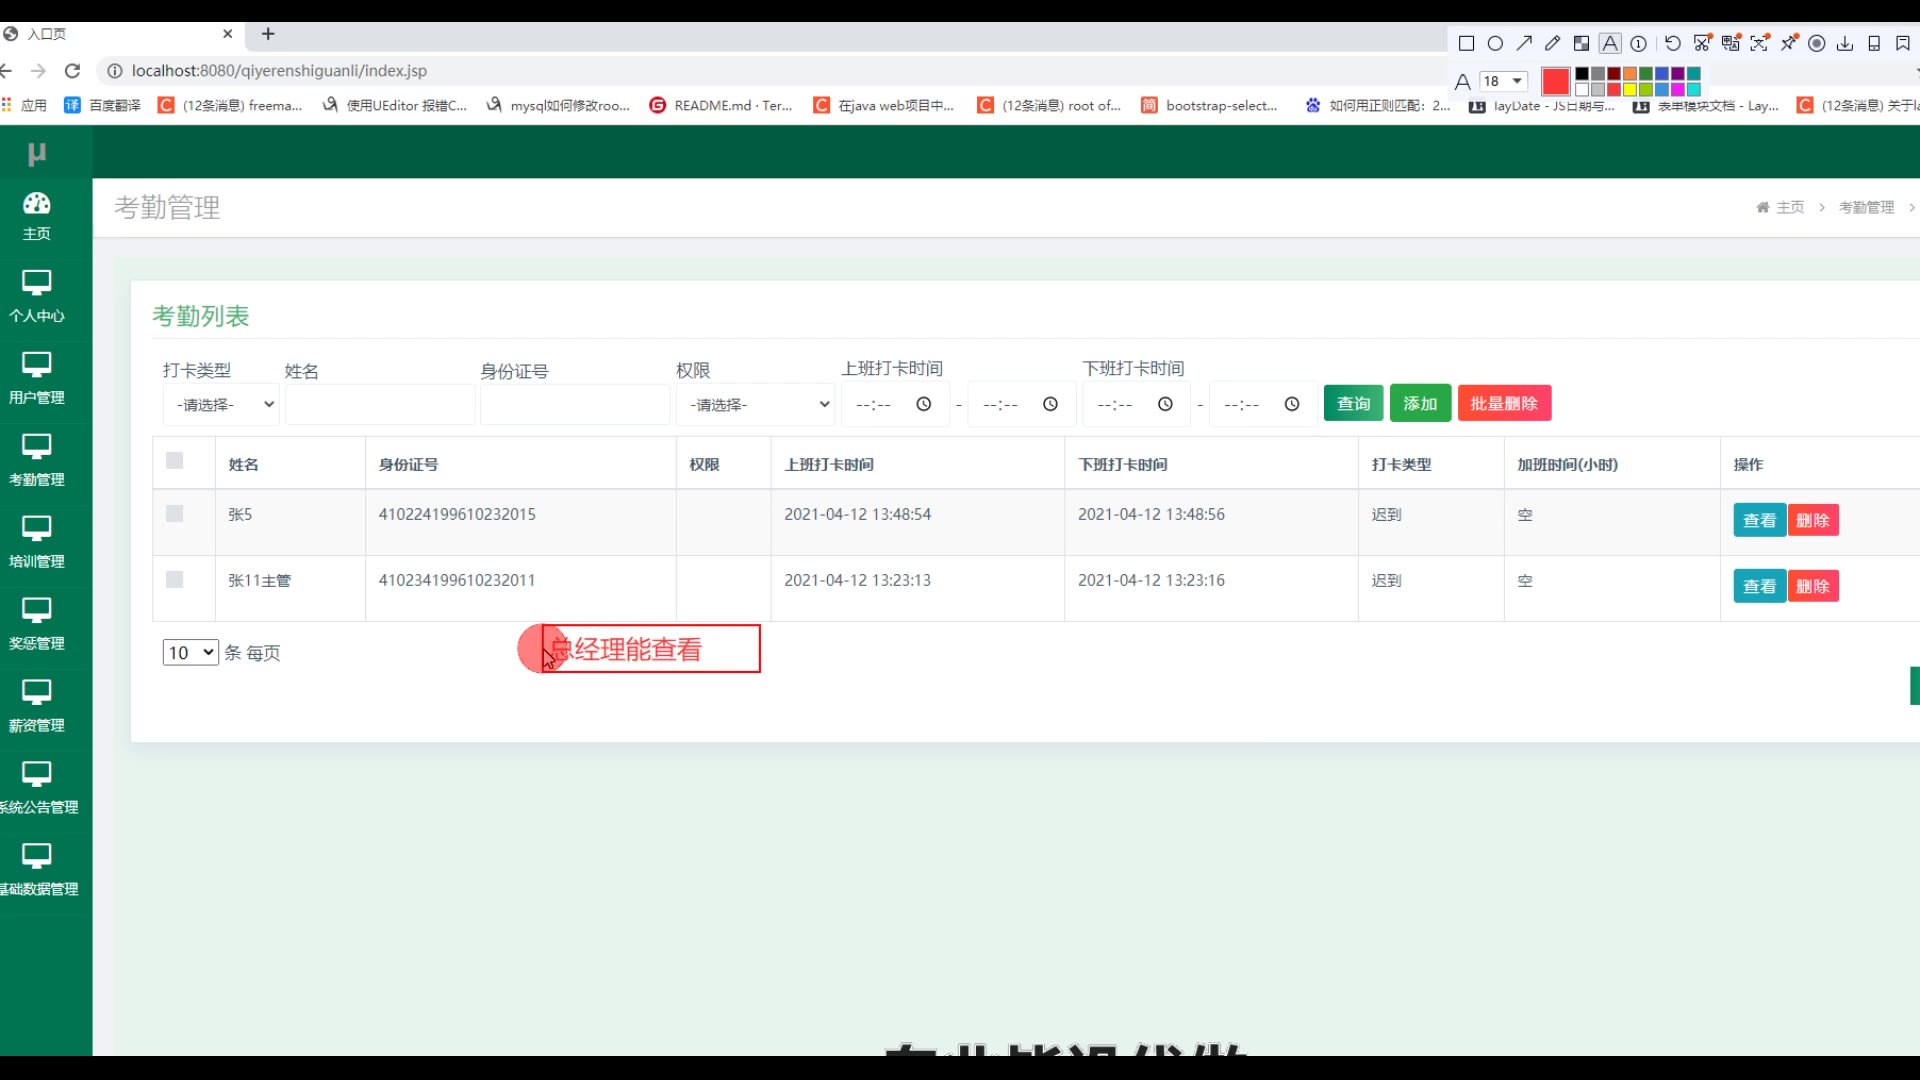
Task: Start screen recording from toolbar
Action: point(1817,43)
